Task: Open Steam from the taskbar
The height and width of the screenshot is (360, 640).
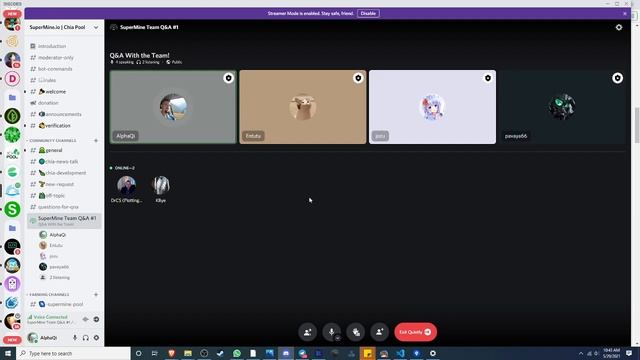Action: [x=220, y=353]
